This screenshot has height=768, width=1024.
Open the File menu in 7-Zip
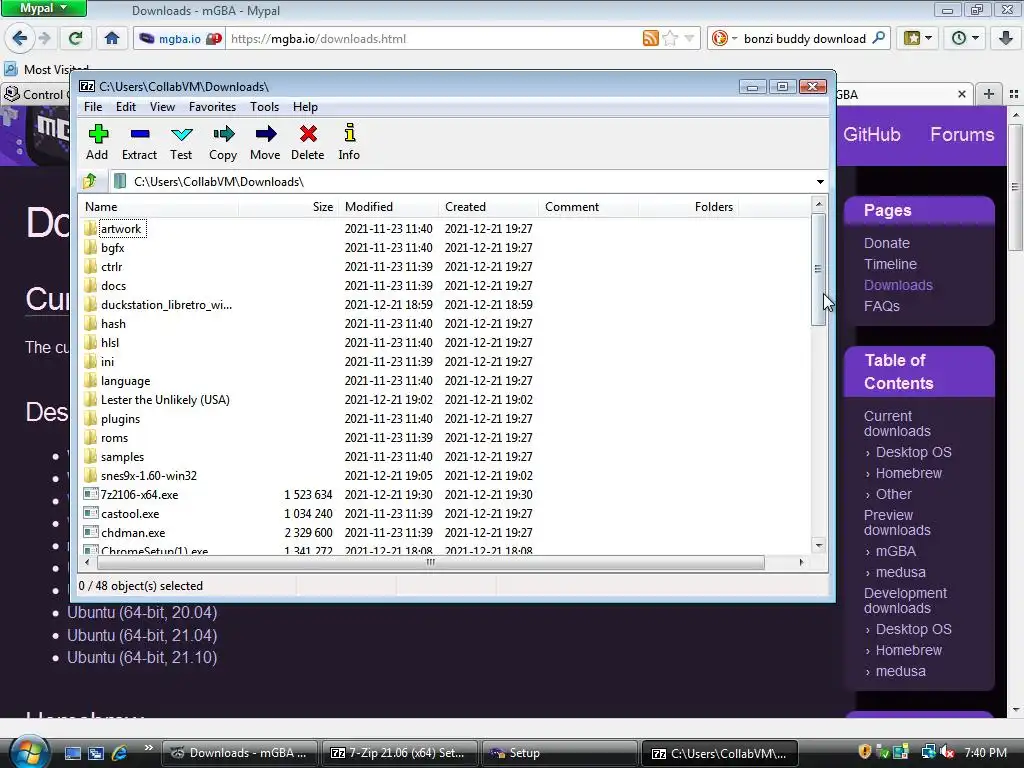pos(93,106)
